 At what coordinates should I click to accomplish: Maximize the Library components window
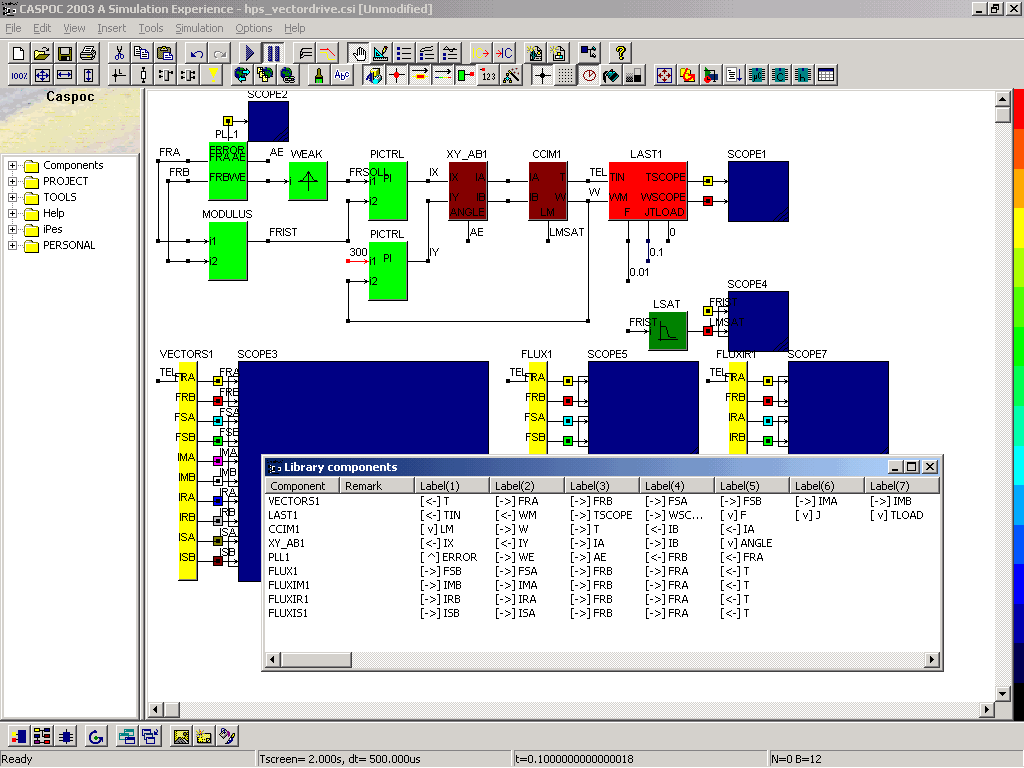click(x=912, y=467)
